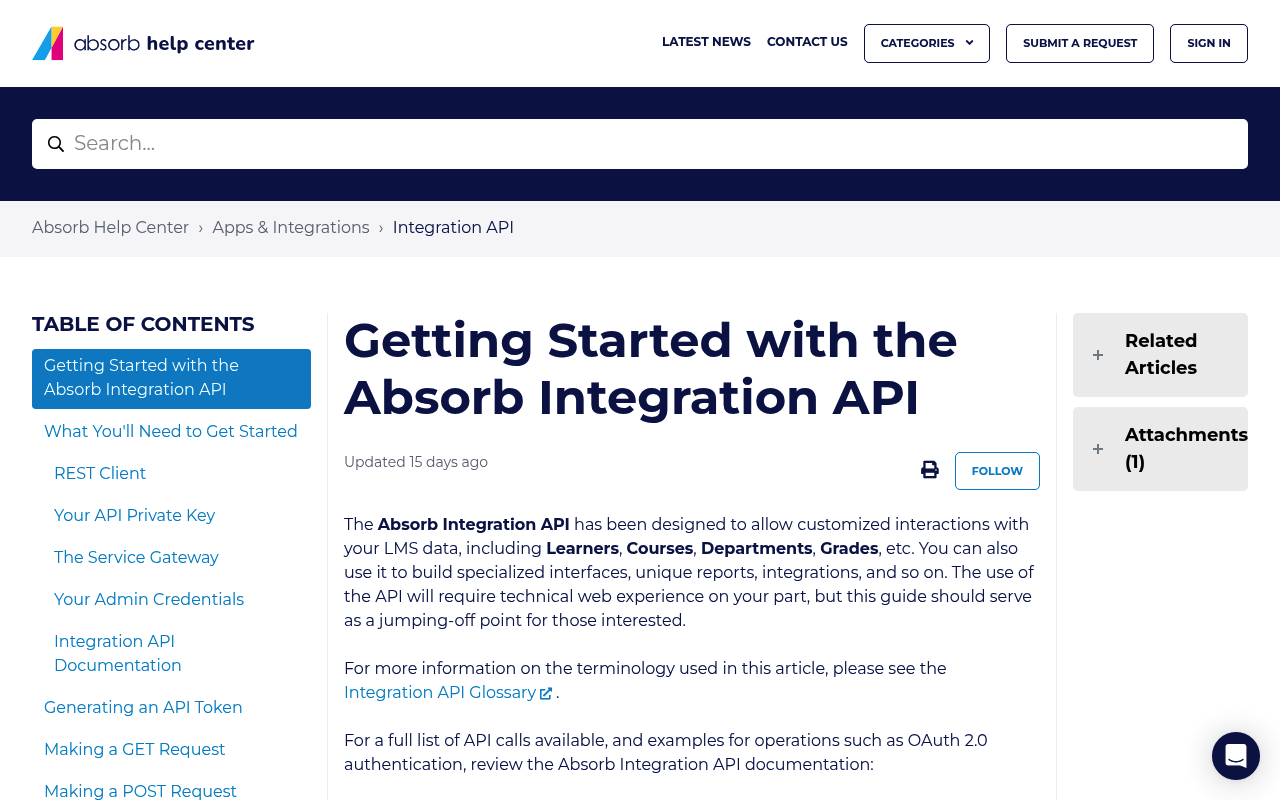Print this article via printer icon
The width and height of the screenshot is (1280, 800).
[x=930, y=470]
